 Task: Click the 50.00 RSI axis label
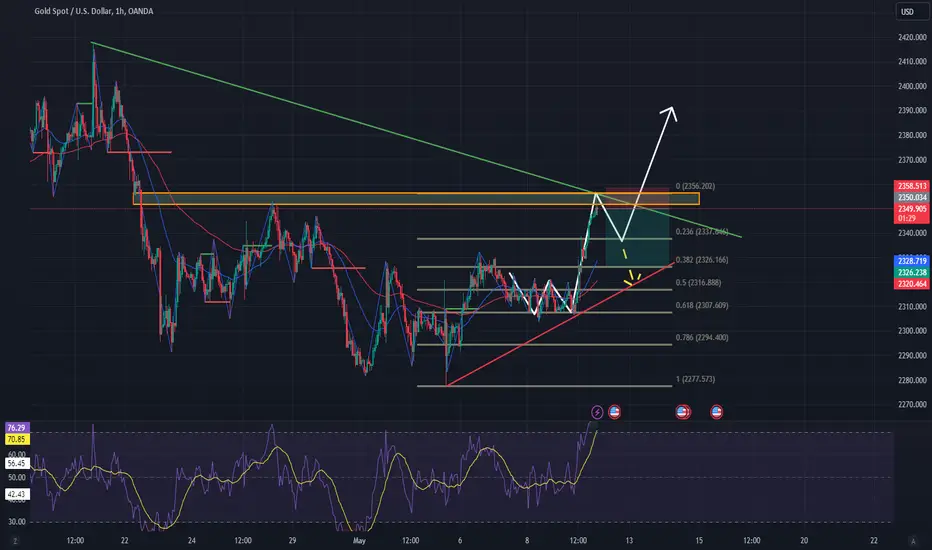[17, 477]
